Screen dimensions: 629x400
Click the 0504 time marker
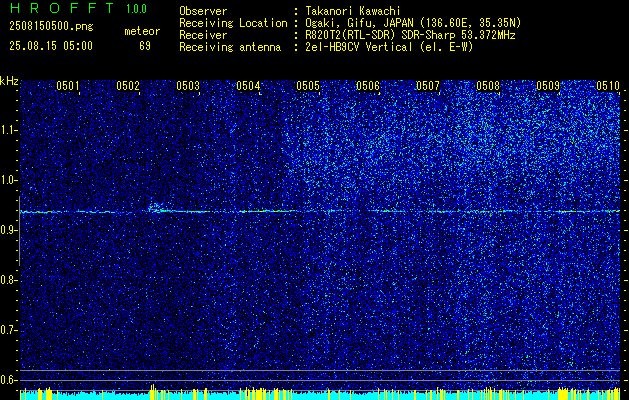point(248,85)
